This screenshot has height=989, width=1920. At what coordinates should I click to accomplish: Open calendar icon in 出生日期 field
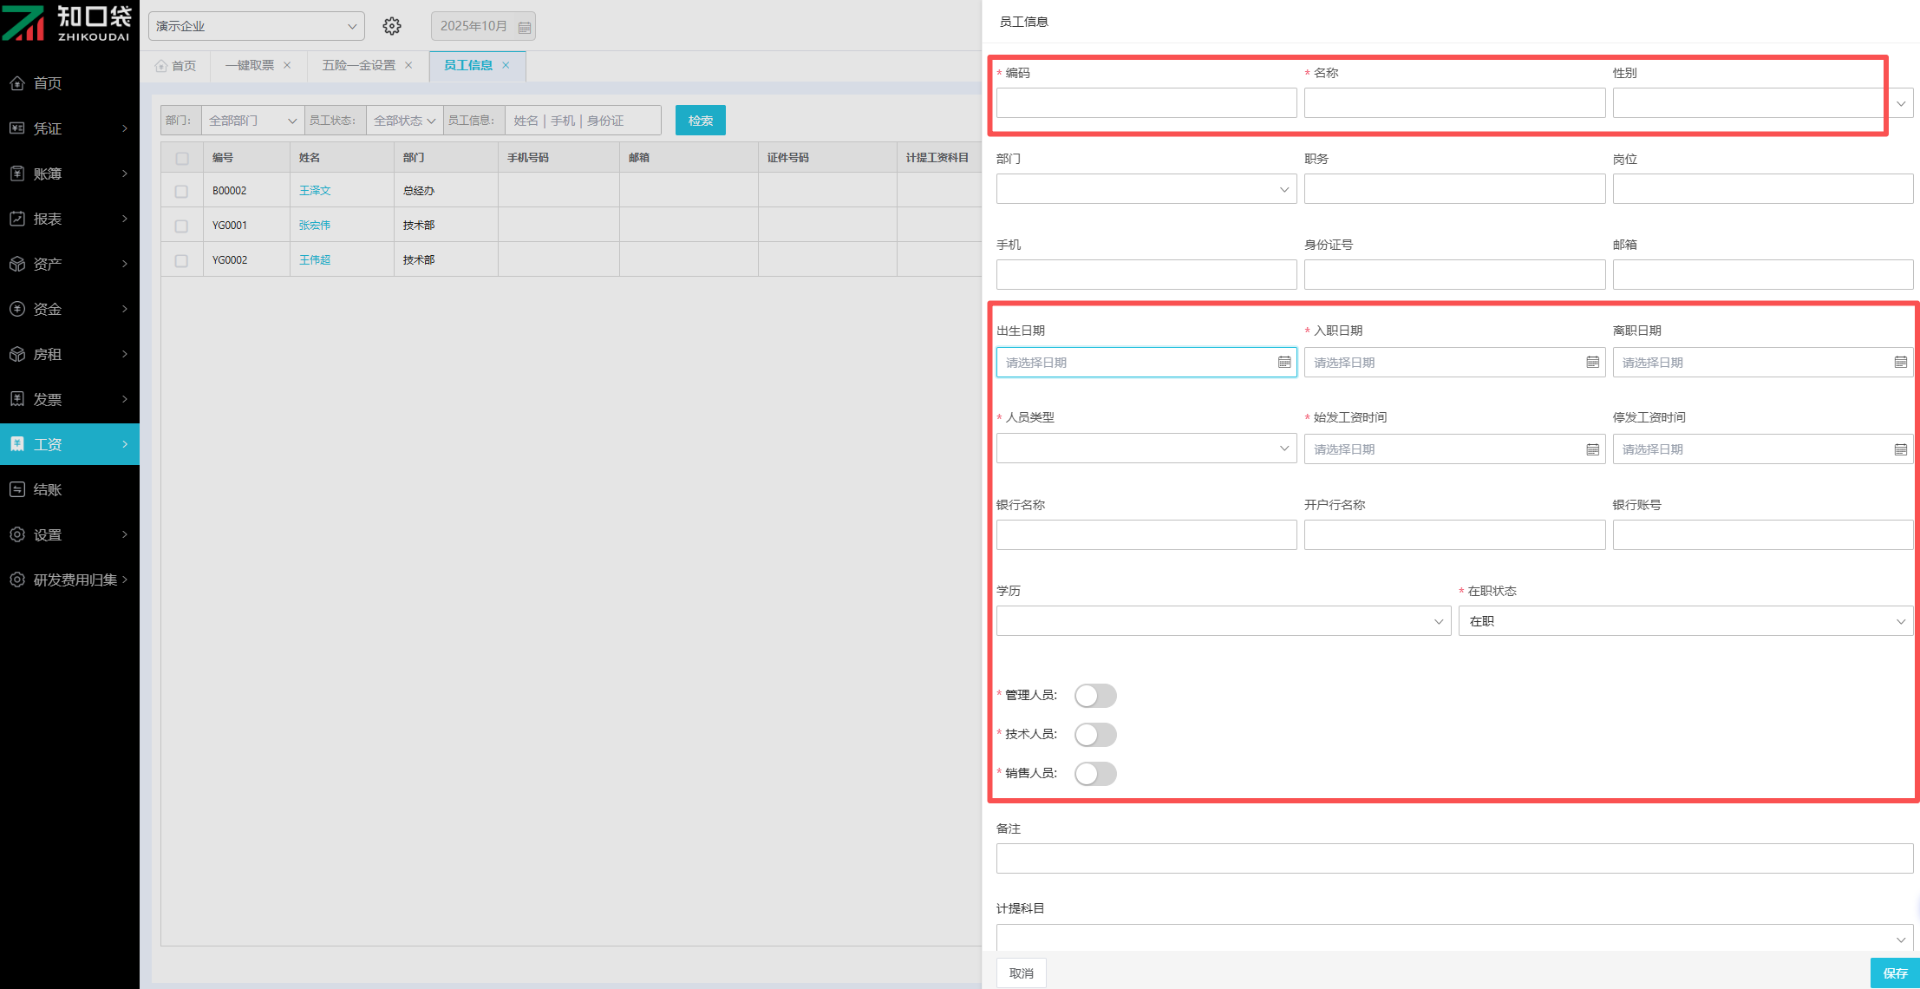point(1284,362)
